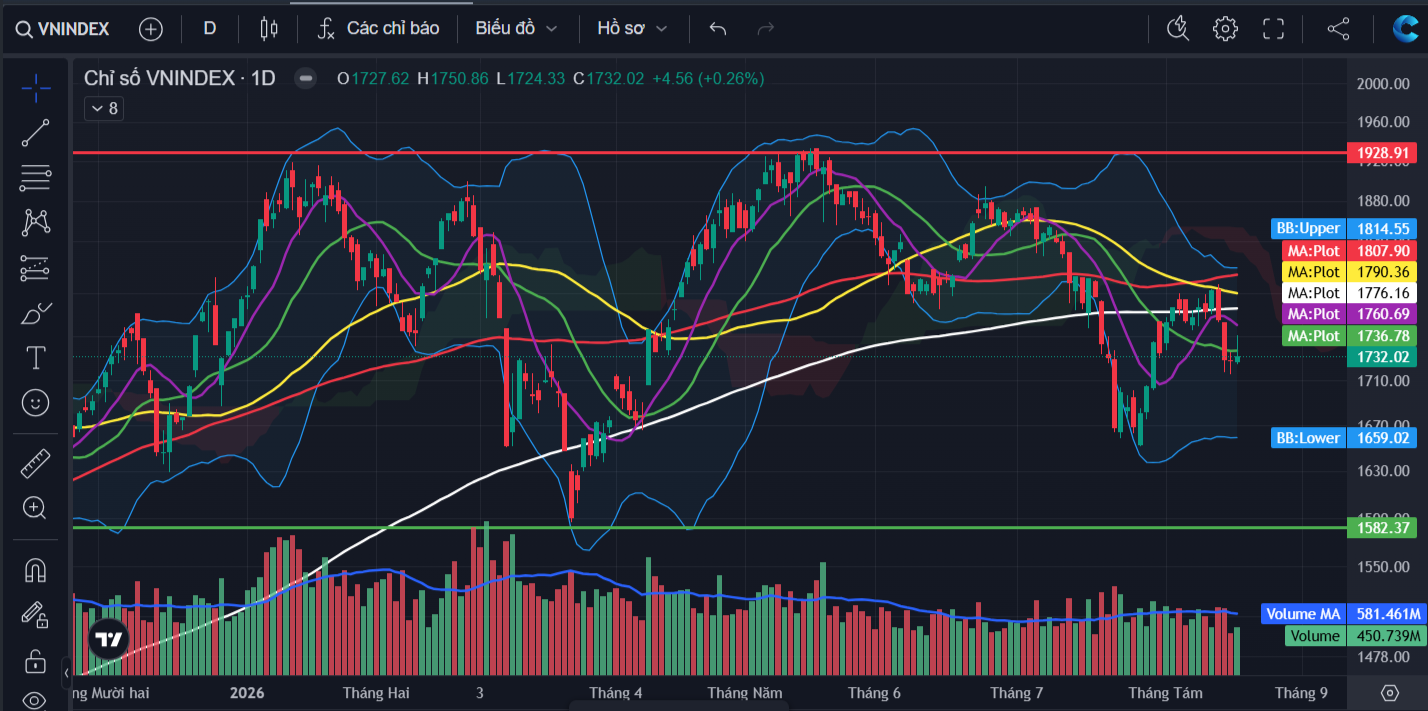Click the 1928.91 red price label

[1382, 153]
